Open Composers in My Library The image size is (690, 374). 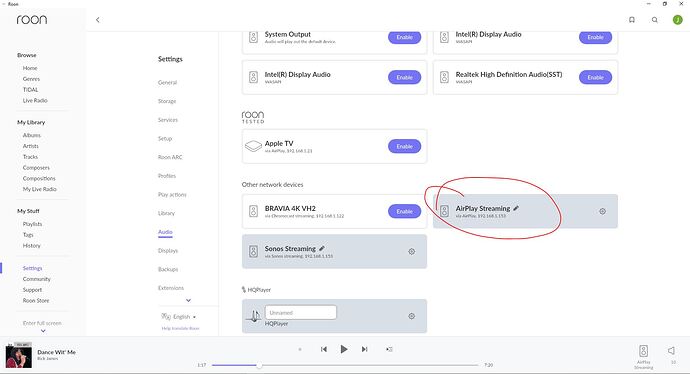36,168
